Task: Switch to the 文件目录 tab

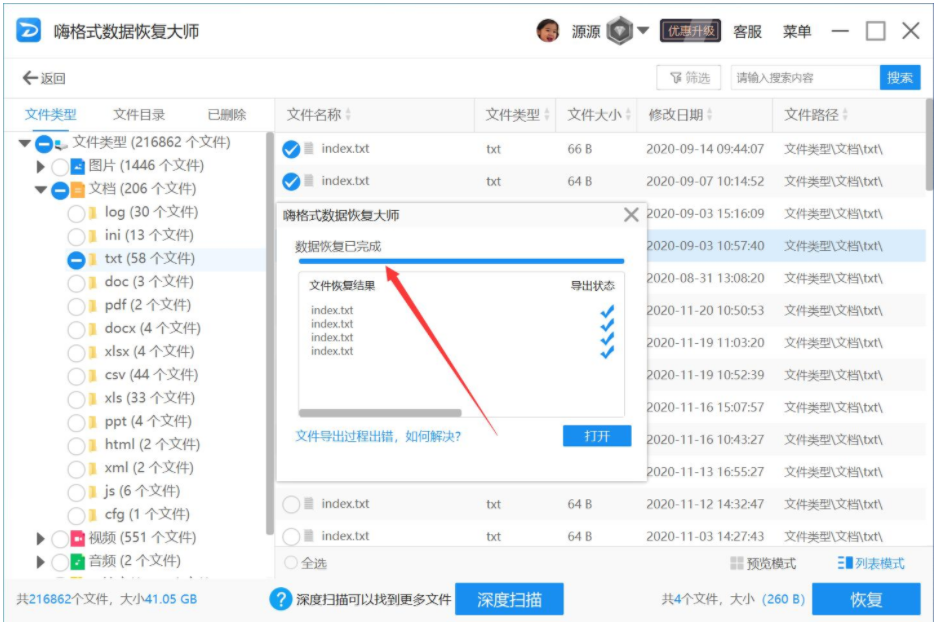Action: [139, 114]
